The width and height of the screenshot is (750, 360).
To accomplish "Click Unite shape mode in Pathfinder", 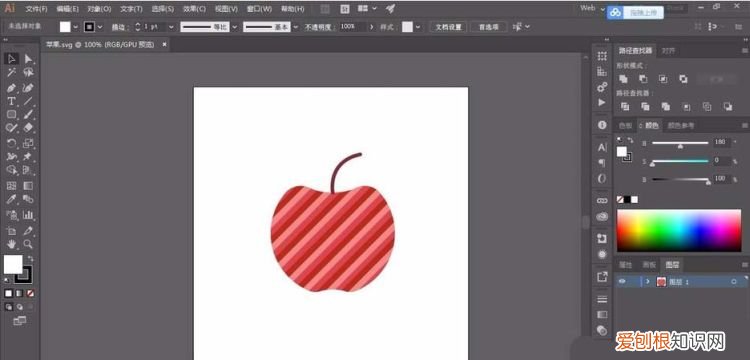I will tap(623, 79).
